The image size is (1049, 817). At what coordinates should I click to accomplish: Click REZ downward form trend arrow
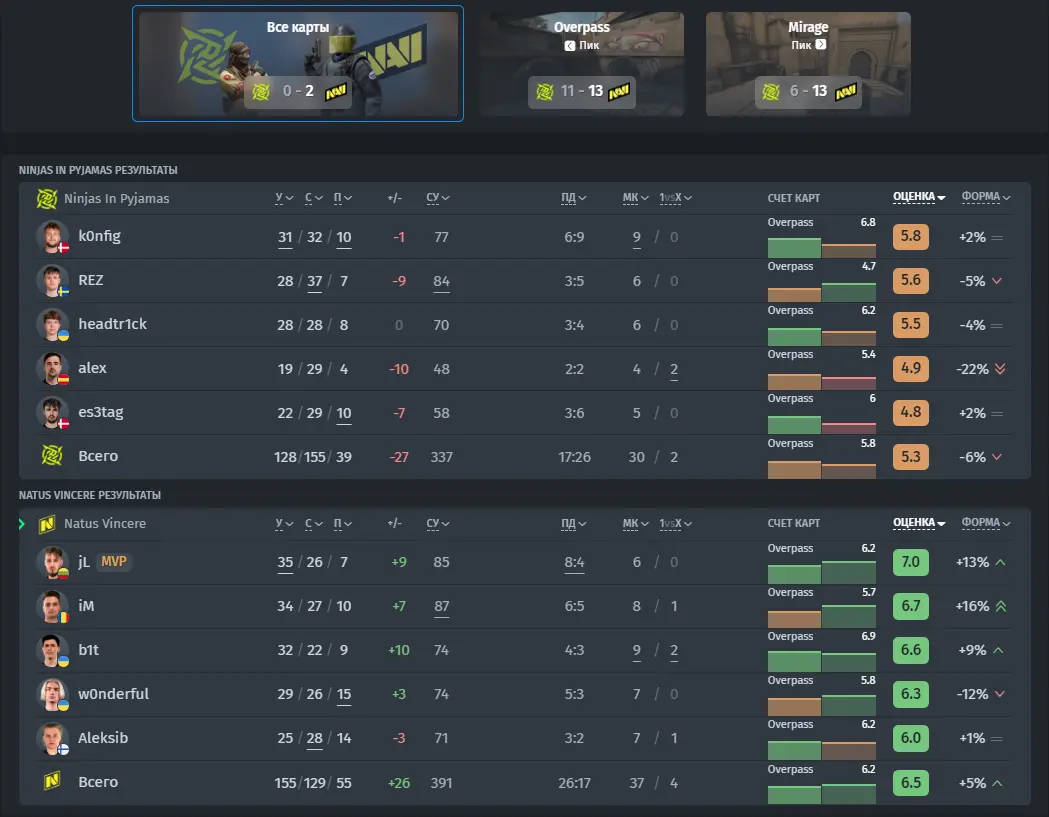pos(997,281)
